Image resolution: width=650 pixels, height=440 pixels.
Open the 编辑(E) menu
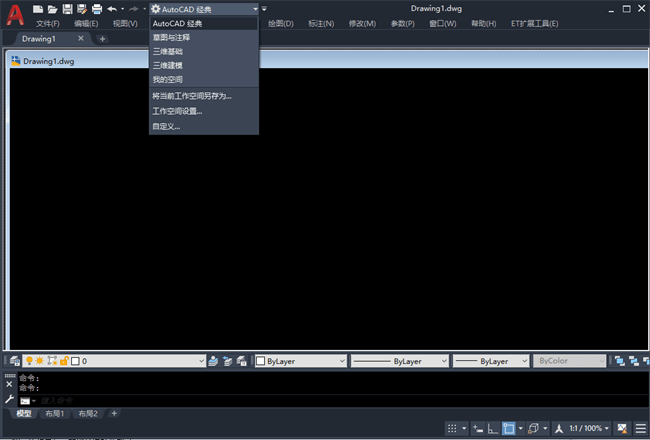[86, 24]
